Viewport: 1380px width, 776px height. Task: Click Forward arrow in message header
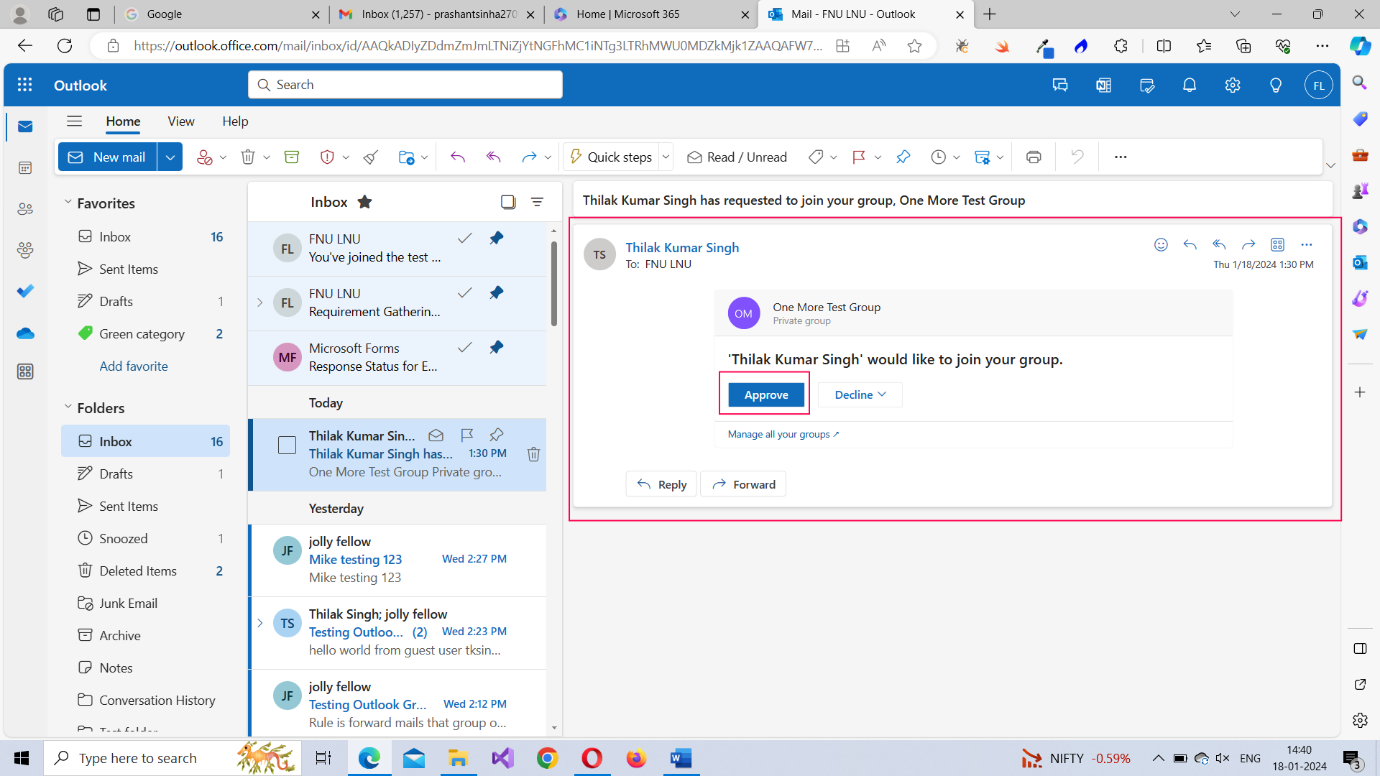(1248, 245)
